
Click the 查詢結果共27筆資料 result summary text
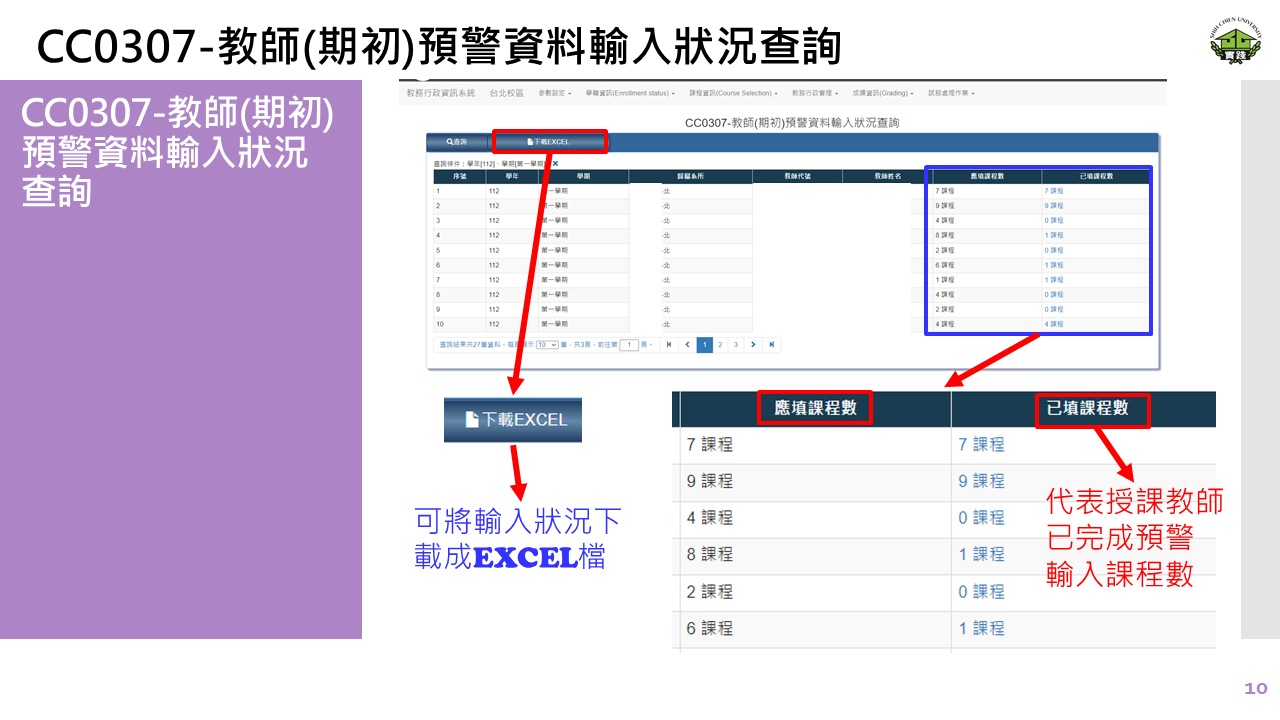tap(469, 345)
